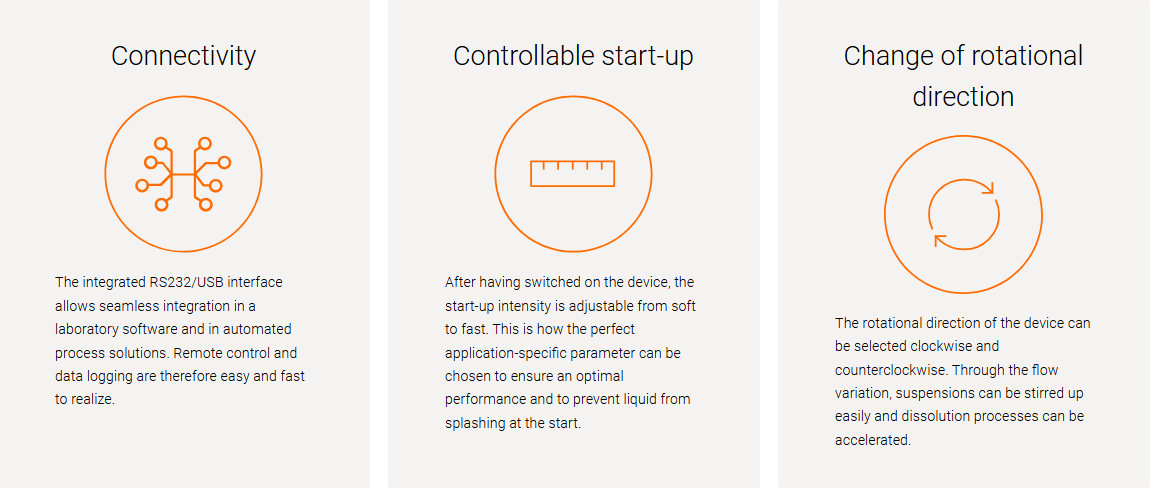The height and width of the screenshot is (490, 1156).
Task: Open the Connectivity heading
Action: click(184, 56)
